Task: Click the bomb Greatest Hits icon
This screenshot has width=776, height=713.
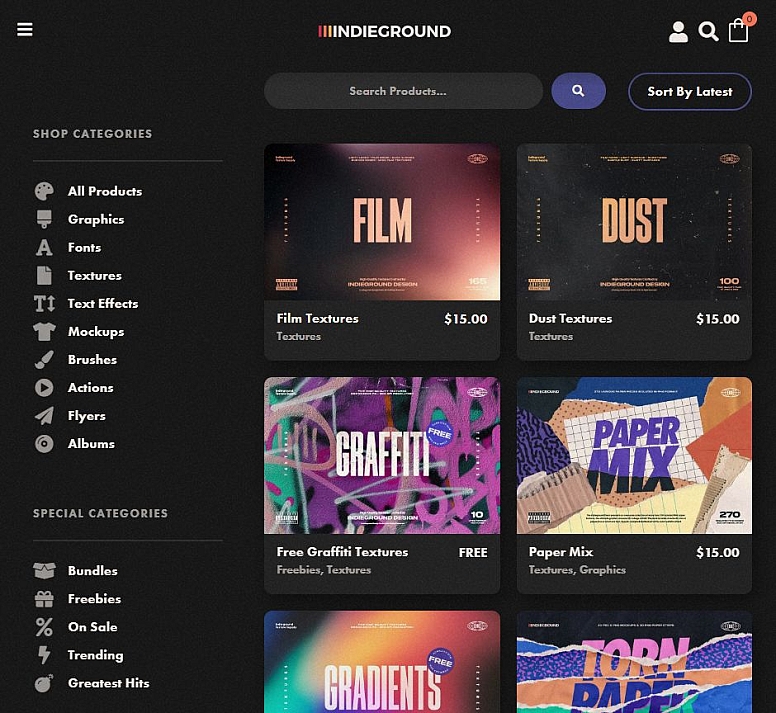Action: click(x=44, y=683)
